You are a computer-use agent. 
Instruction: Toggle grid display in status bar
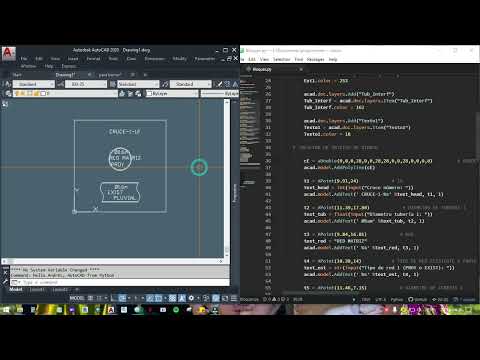click(x=91, y=298)
